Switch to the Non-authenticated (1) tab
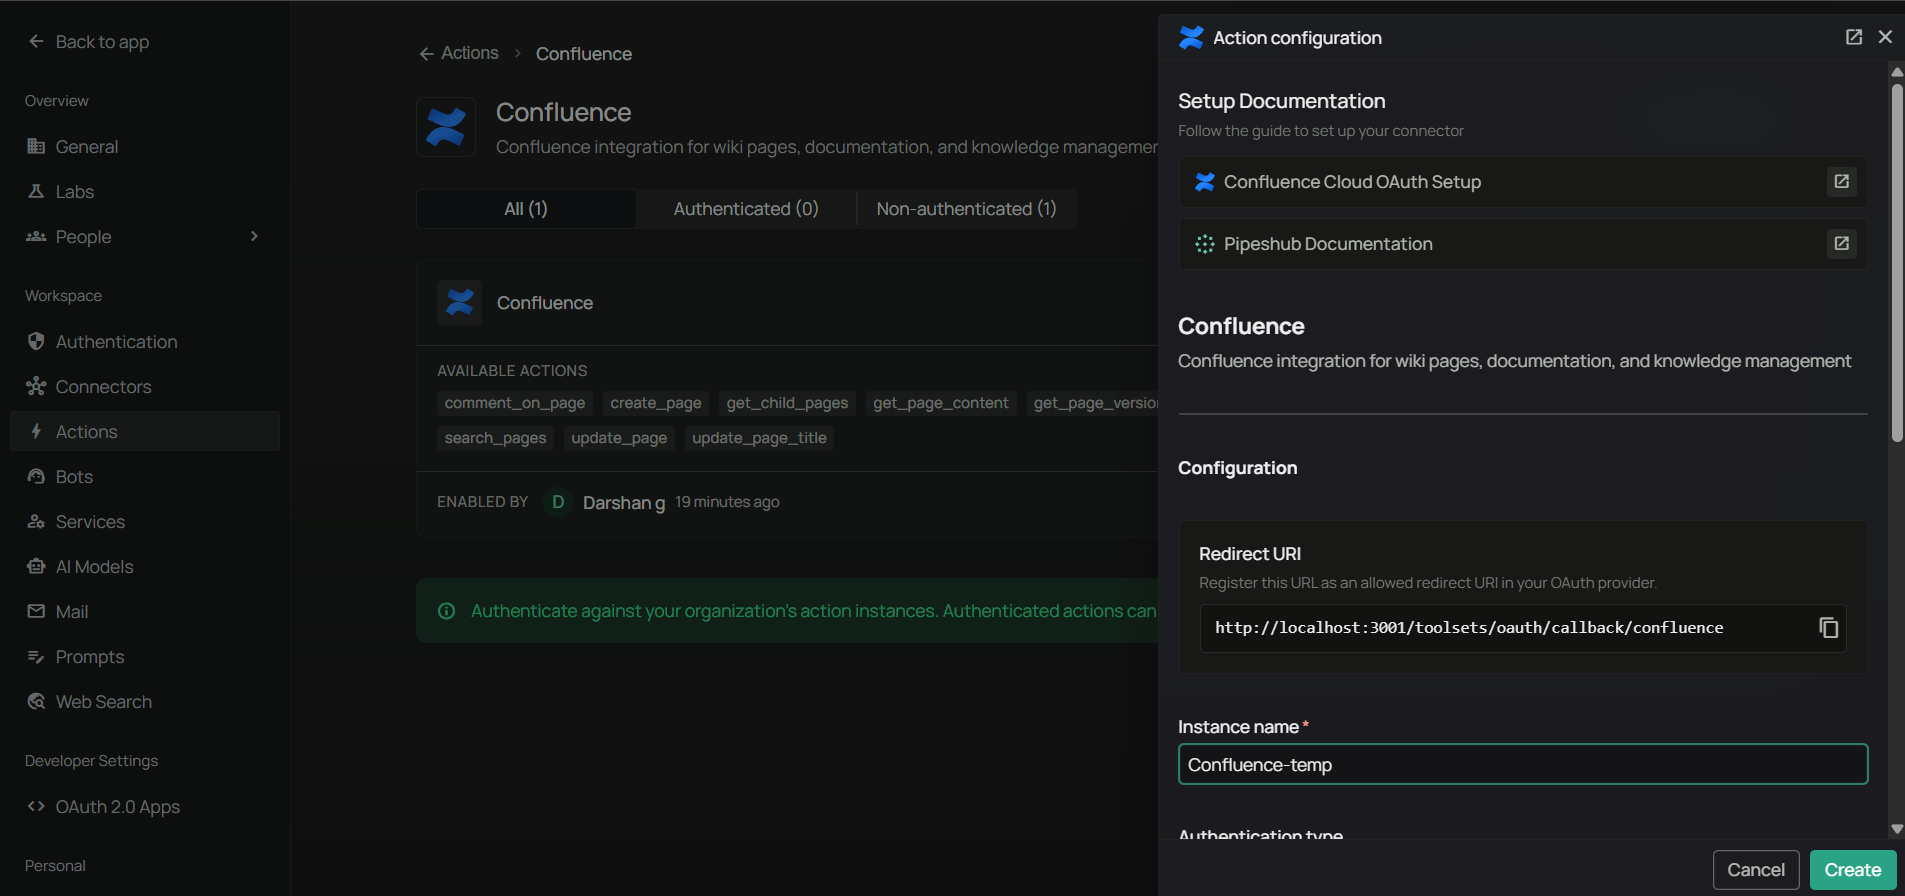 [966, 209]
